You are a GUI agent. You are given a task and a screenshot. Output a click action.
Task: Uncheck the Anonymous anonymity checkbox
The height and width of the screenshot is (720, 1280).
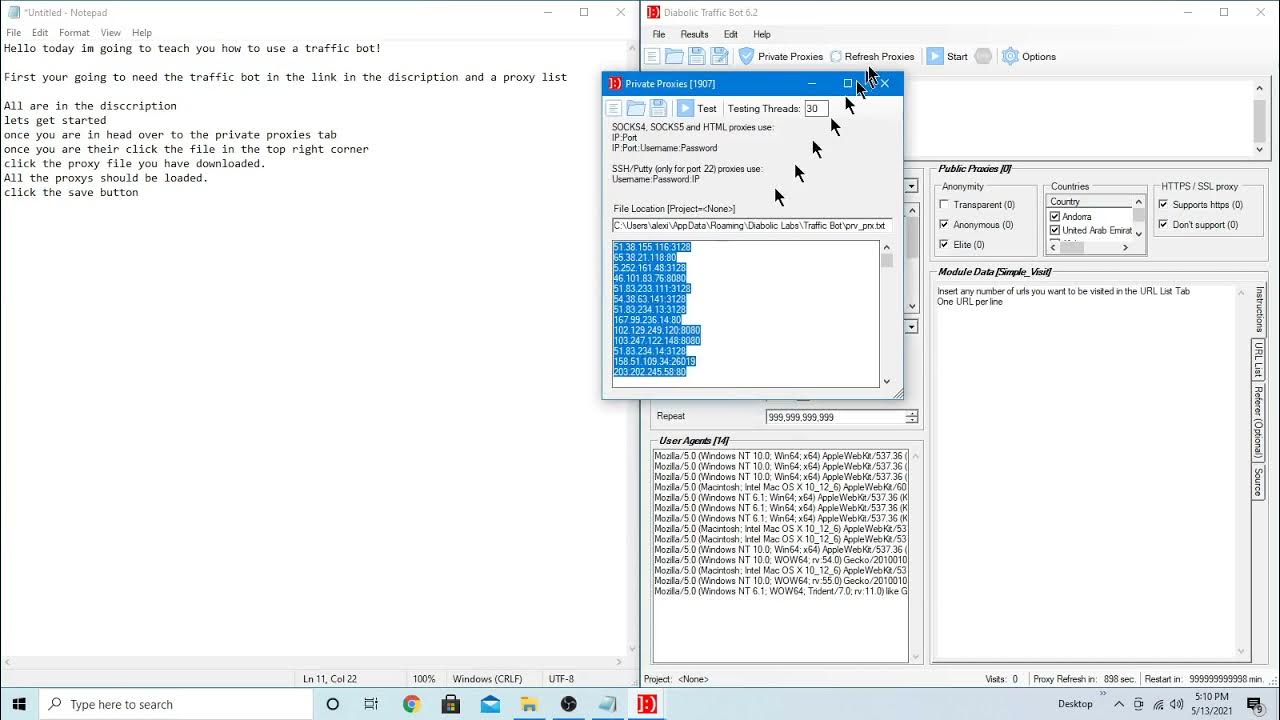(944, 224)
